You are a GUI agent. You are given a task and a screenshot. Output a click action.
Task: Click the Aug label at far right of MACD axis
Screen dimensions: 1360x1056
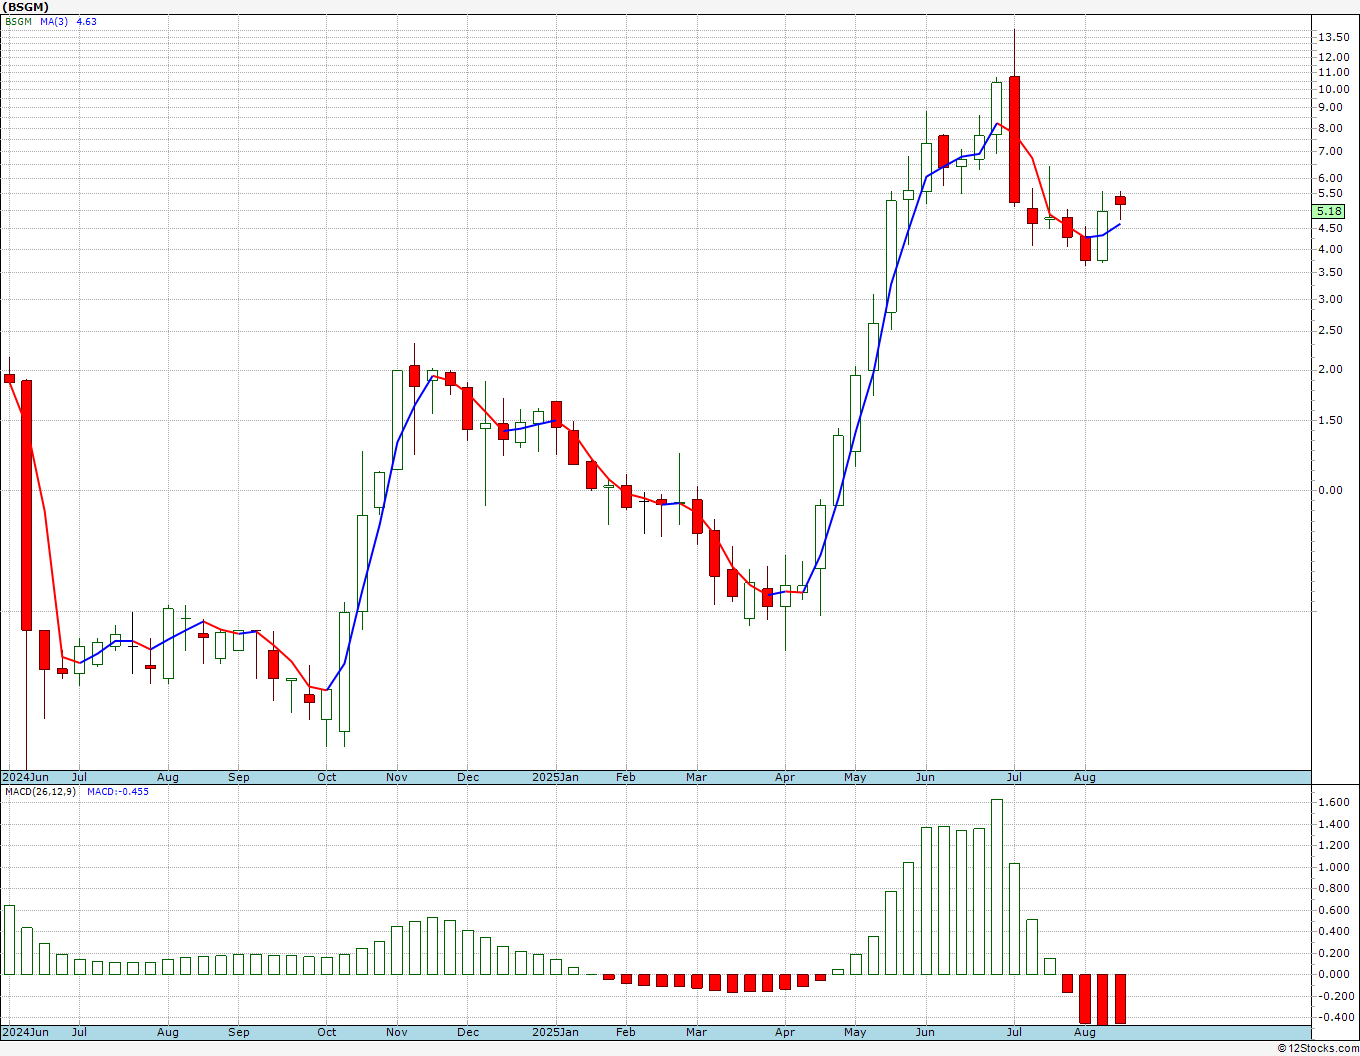[1084, 1032]
